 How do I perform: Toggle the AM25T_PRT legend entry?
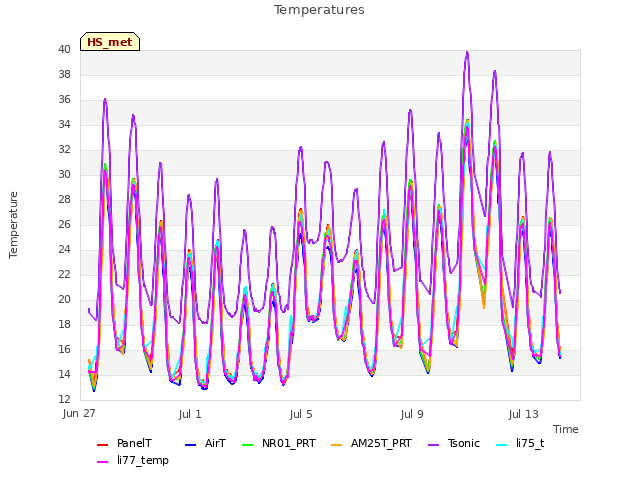[x=371, y=444]
